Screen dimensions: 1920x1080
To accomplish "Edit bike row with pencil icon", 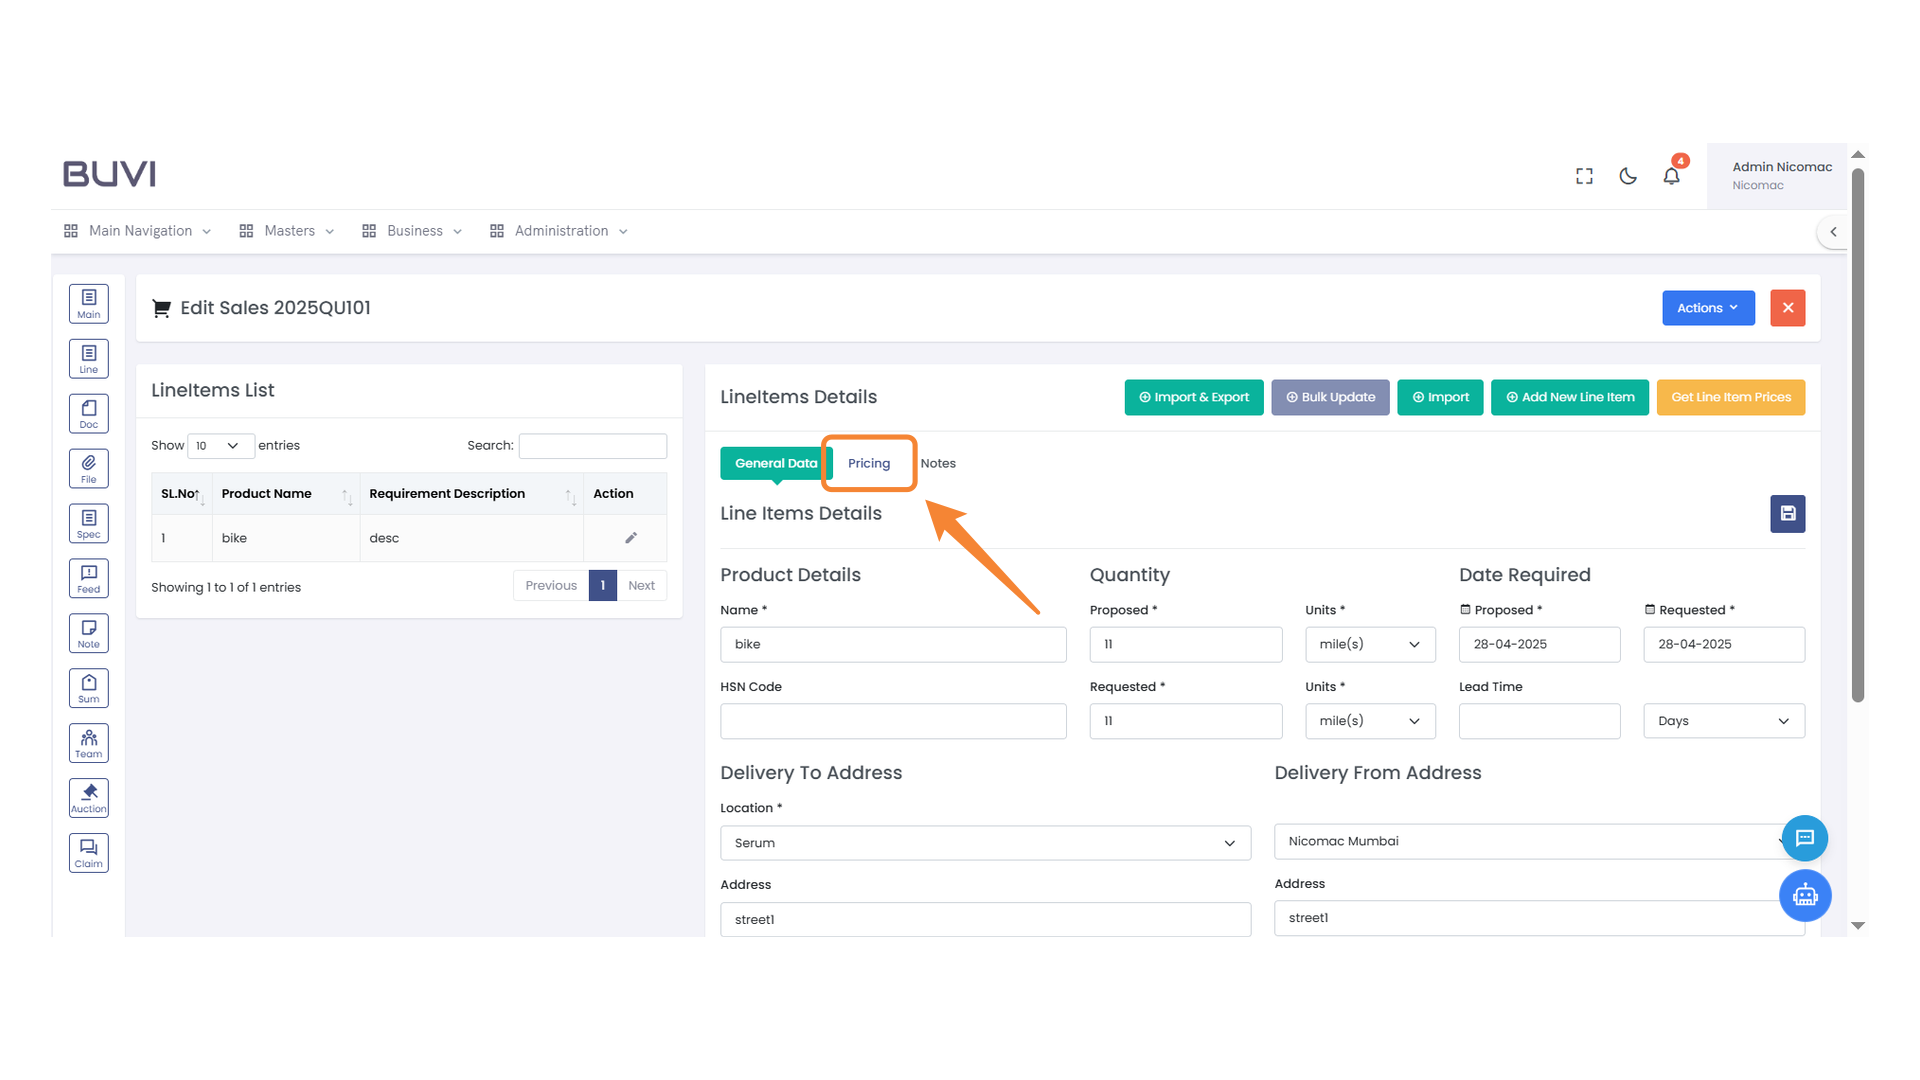I will coord(631,538).
